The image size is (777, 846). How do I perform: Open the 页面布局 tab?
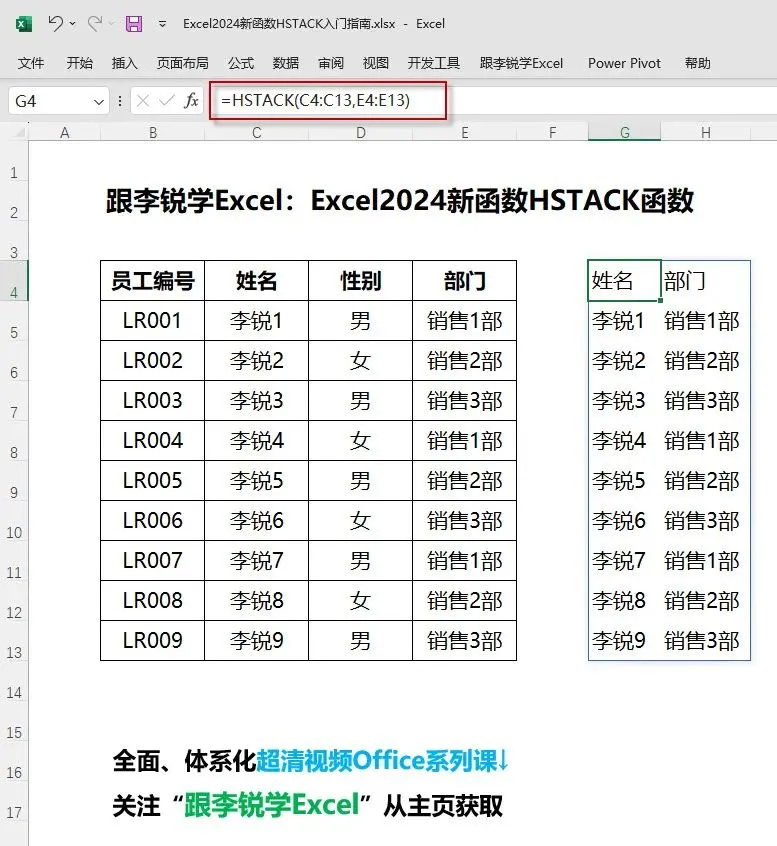pyautogui.click(x=182, y=63)
